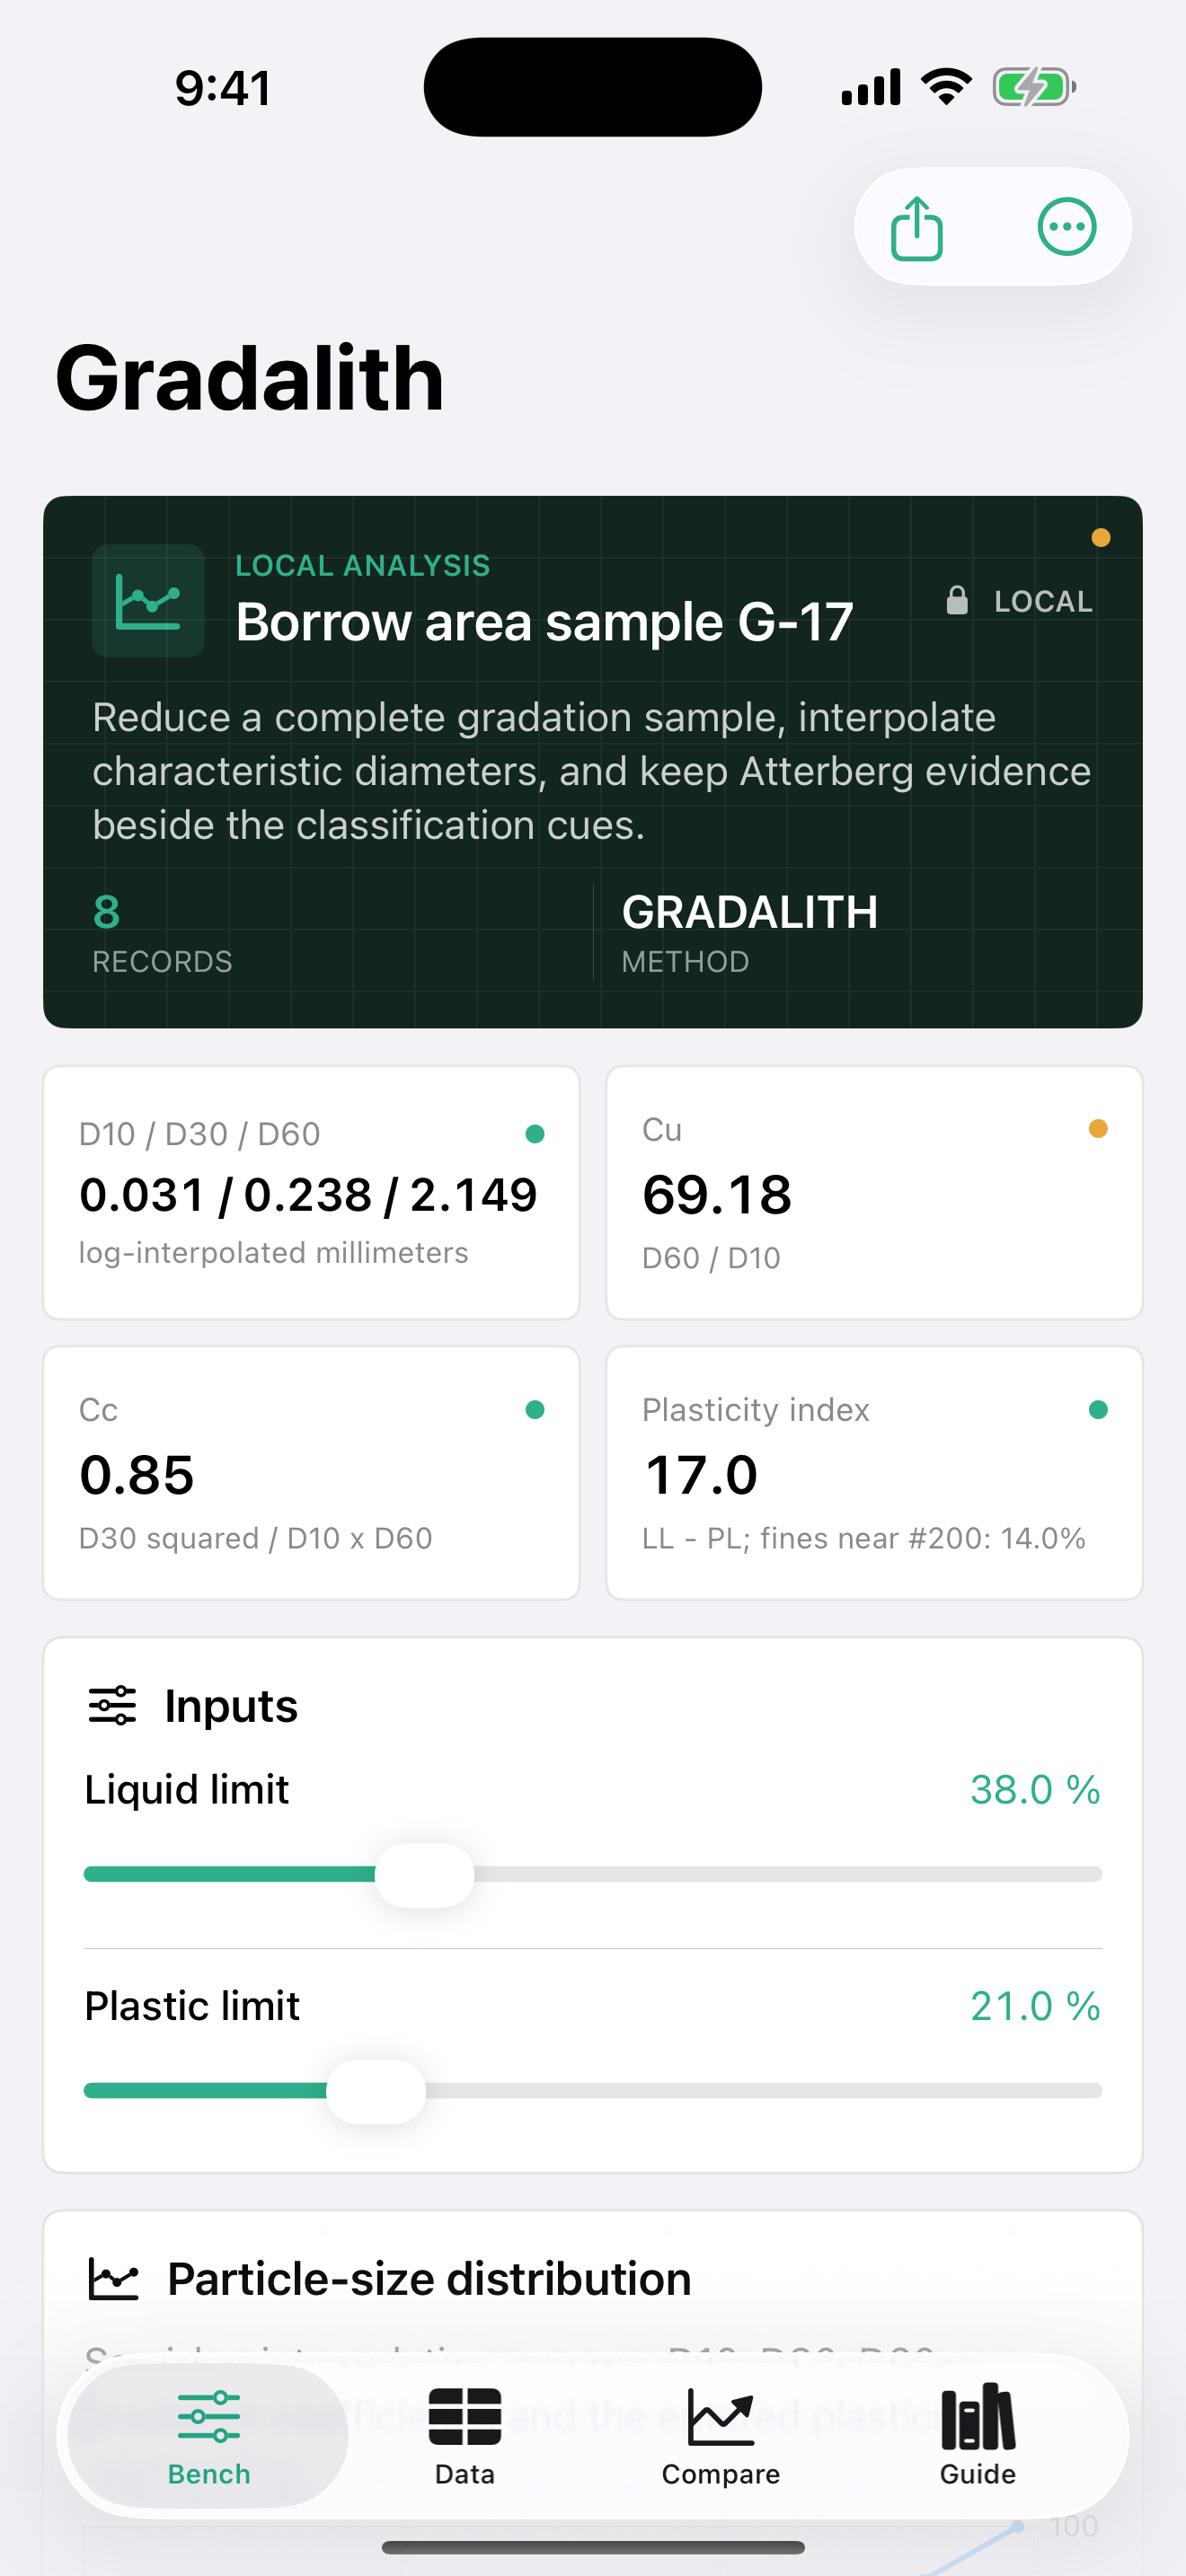
Task: Open the Cu 69.18 card
Action: click(x=874, y=1193)
